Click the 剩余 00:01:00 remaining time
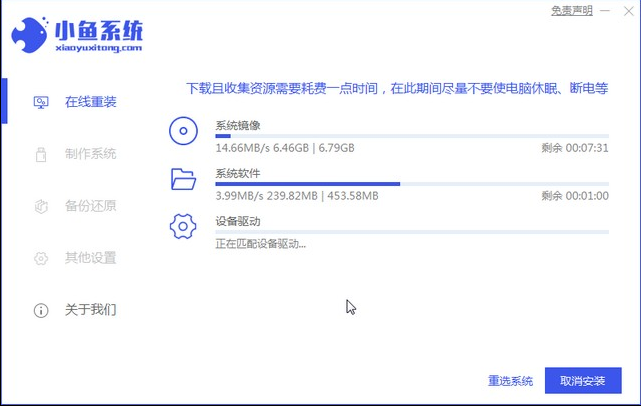641x406 pixels. pyautogui.click(x=575, y=196)
